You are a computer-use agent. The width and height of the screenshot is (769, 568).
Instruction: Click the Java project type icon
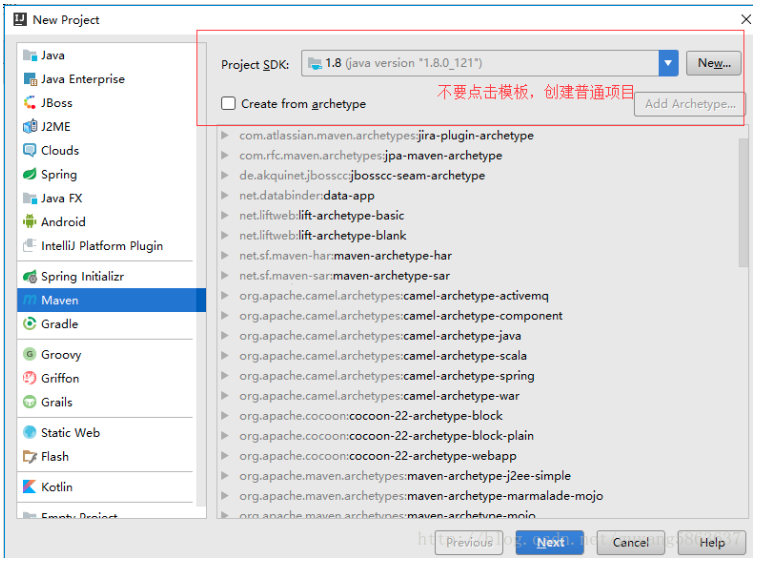point(30,55)
